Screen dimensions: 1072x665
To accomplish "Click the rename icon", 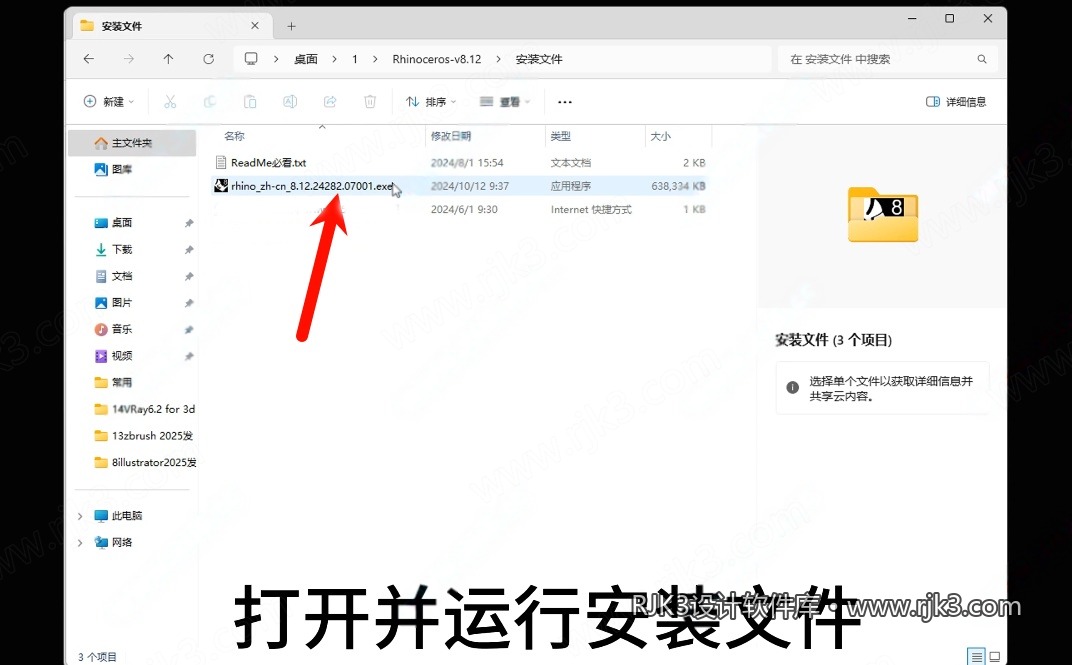I will tap(290, 101).
